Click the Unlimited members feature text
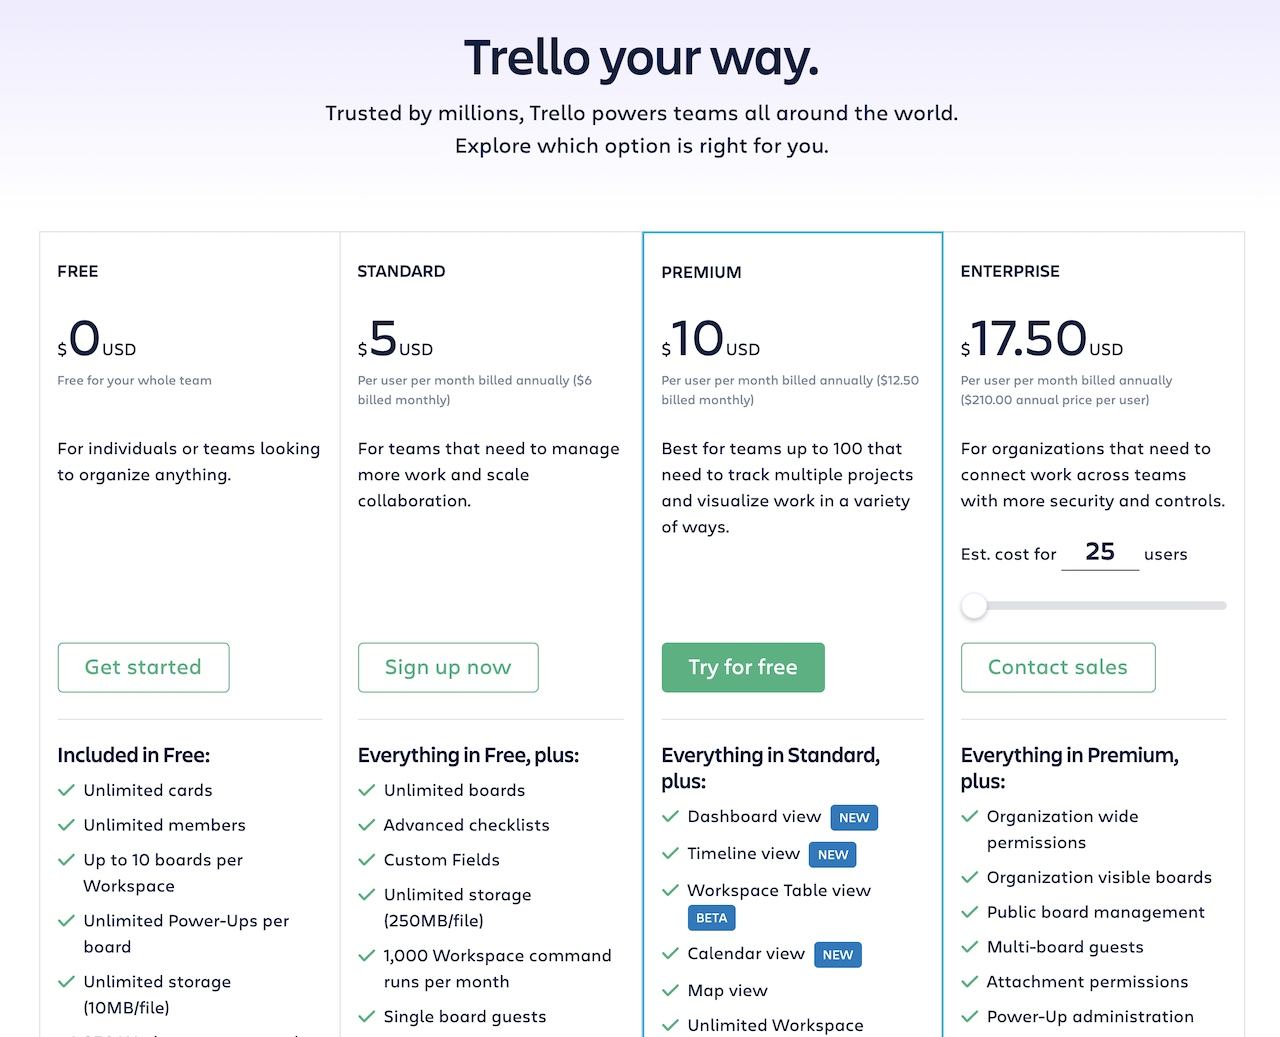The width and height of the screenshot is (1280, 1037). [165, 825]
